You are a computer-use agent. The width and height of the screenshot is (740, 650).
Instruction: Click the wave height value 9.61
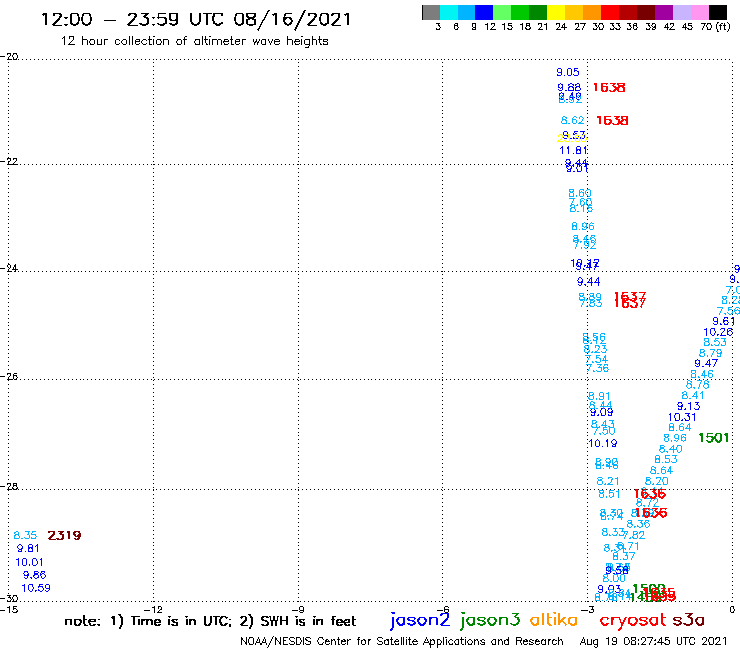pyautogui.click(x=724, y=321)
